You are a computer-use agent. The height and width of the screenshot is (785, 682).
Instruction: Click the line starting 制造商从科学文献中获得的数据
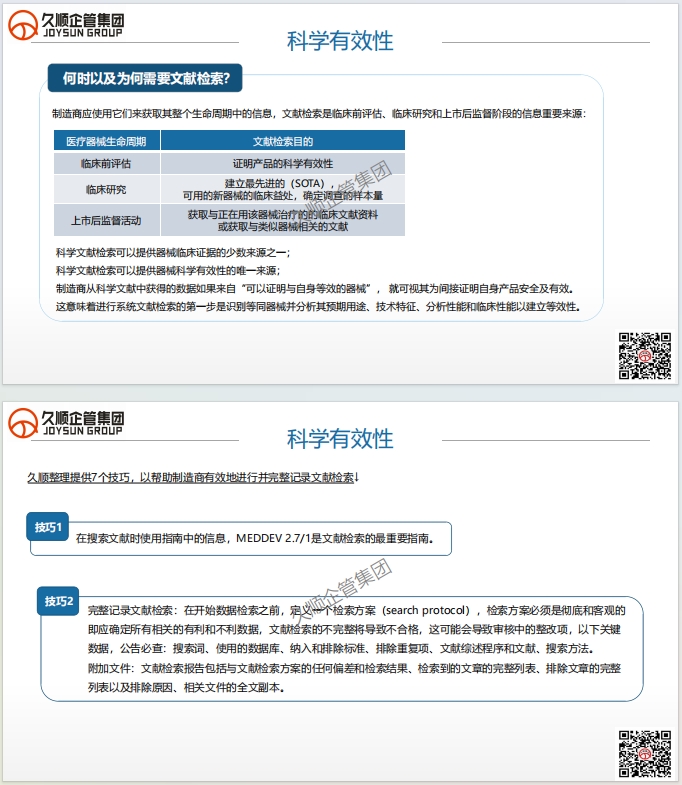point(315,288)
